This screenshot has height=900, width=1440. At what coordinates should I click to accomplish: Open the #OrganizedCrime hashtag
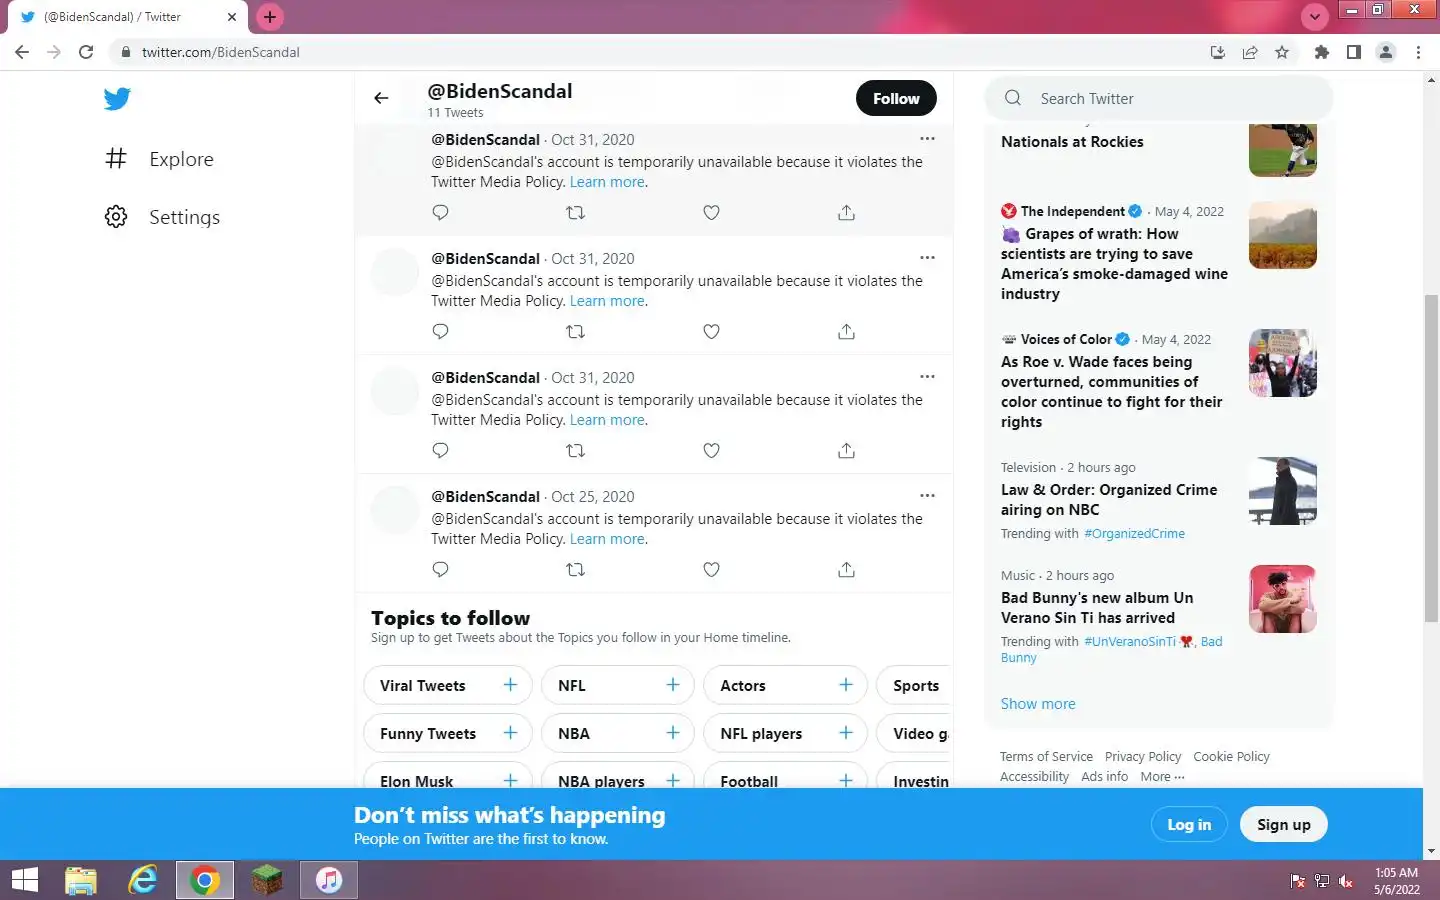[x=1134, y=534]
